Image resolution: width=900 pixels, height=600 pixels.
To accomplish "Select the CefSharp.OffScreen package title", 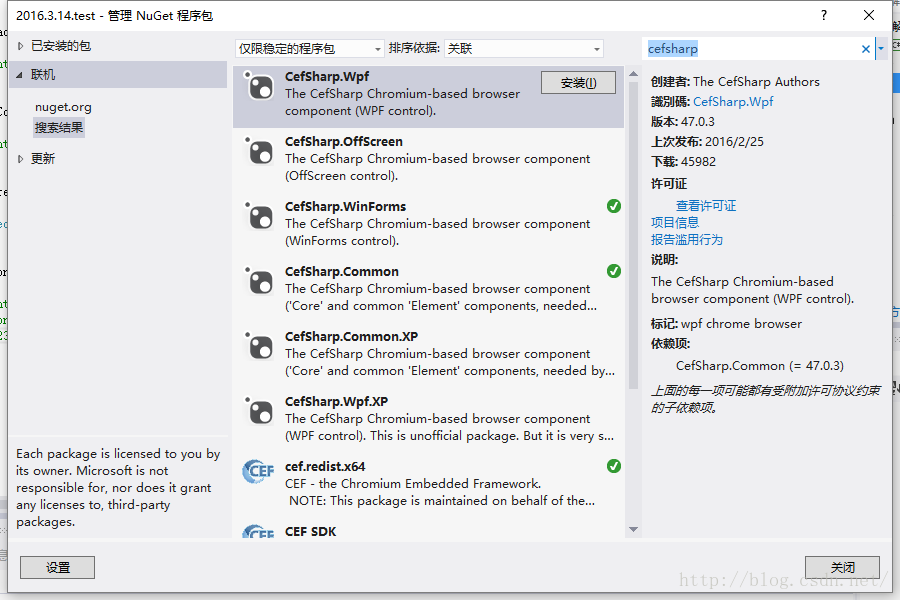I will coord(344,141).
